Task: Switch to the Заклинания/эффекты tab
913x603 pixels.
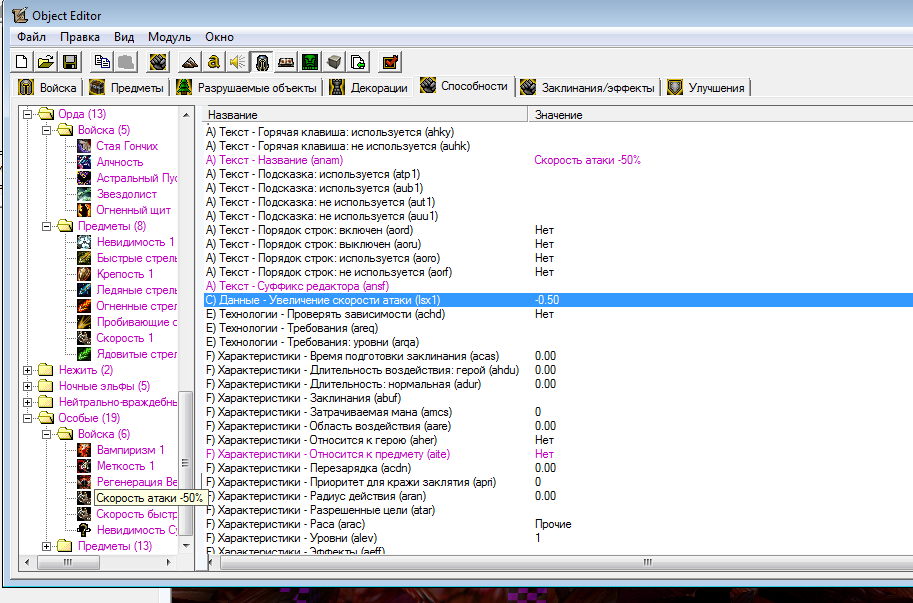Action: click(x=588, y=87)
